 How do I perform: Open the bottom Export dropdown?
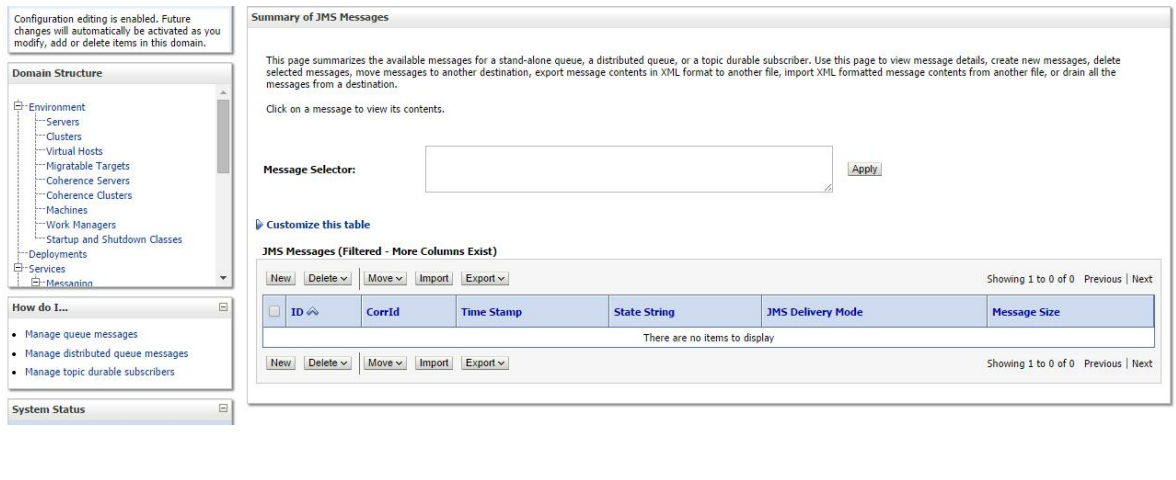tap(484, 363)
